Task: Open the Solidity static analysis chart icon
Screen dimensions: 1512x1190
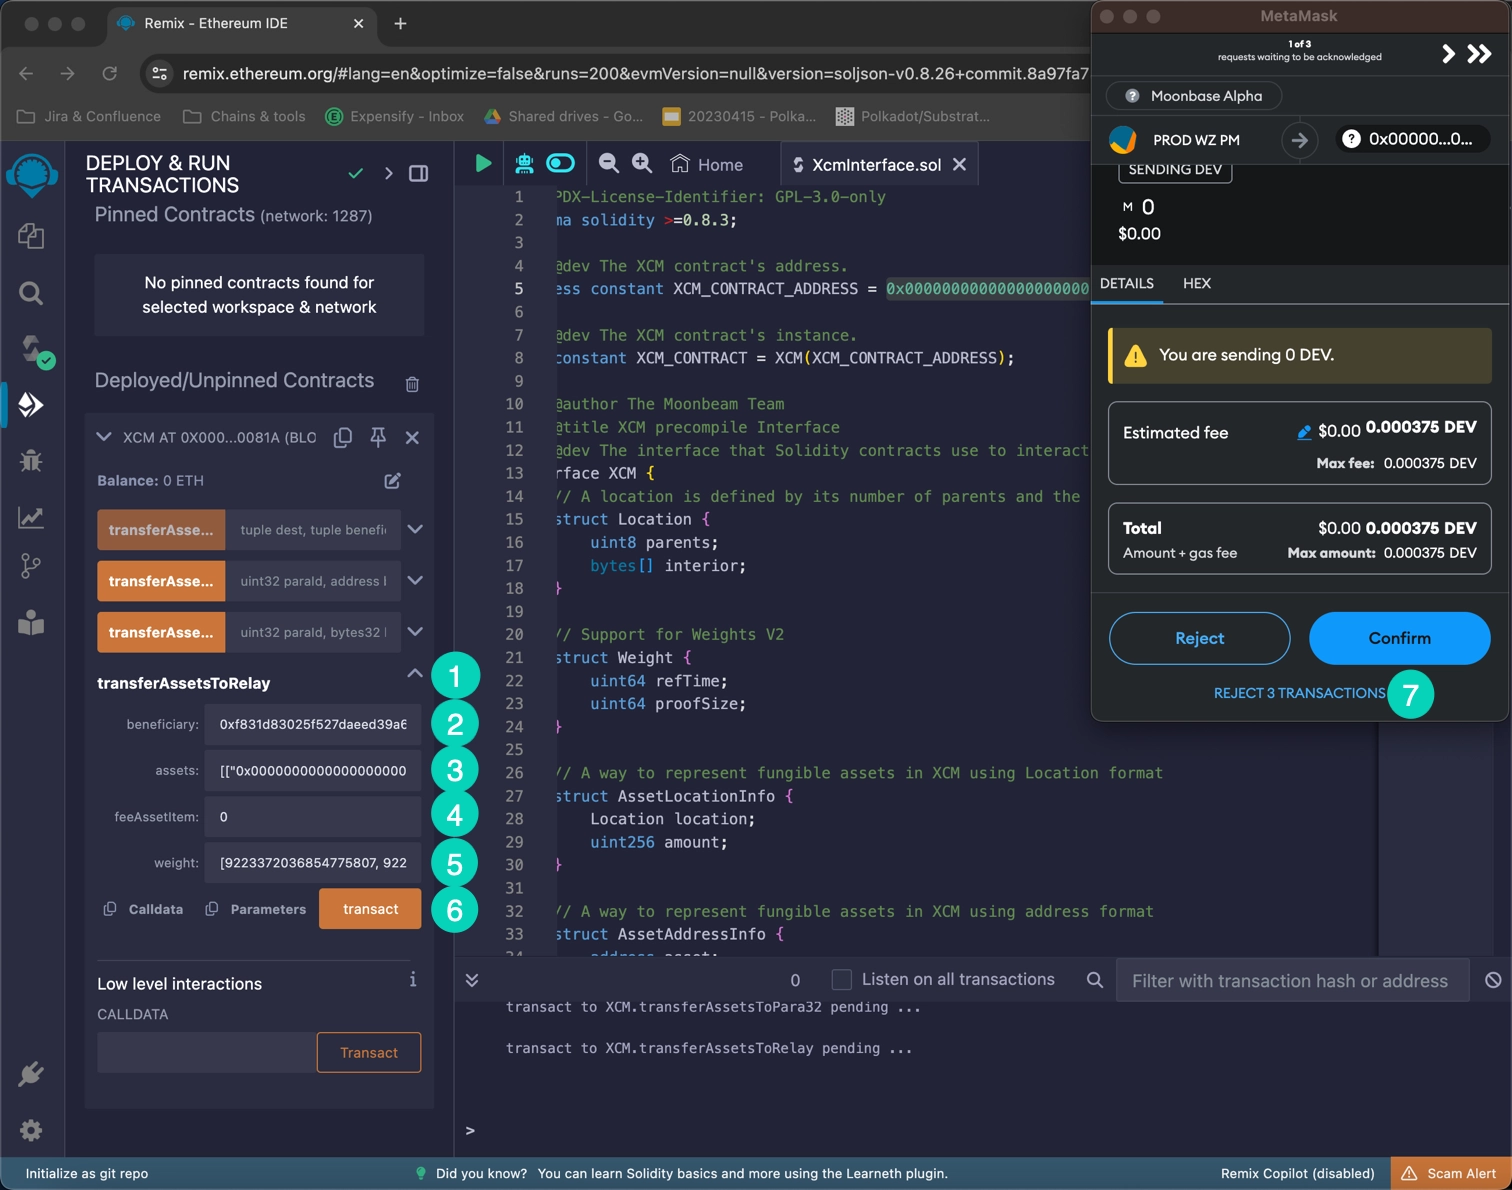Action: pyautogui.click(x=31, y=517)
